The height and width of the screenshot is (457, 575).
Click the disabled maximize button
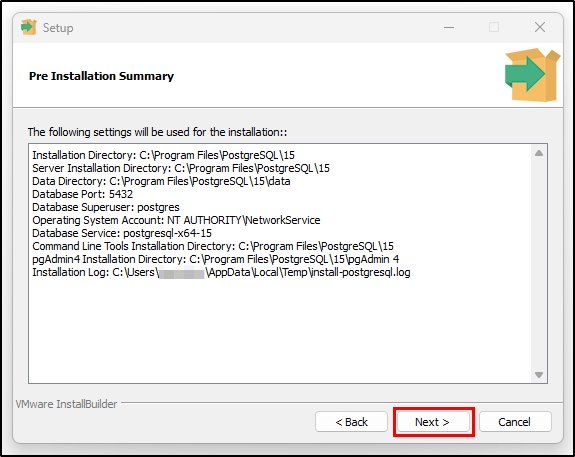(x=494, y=27)
